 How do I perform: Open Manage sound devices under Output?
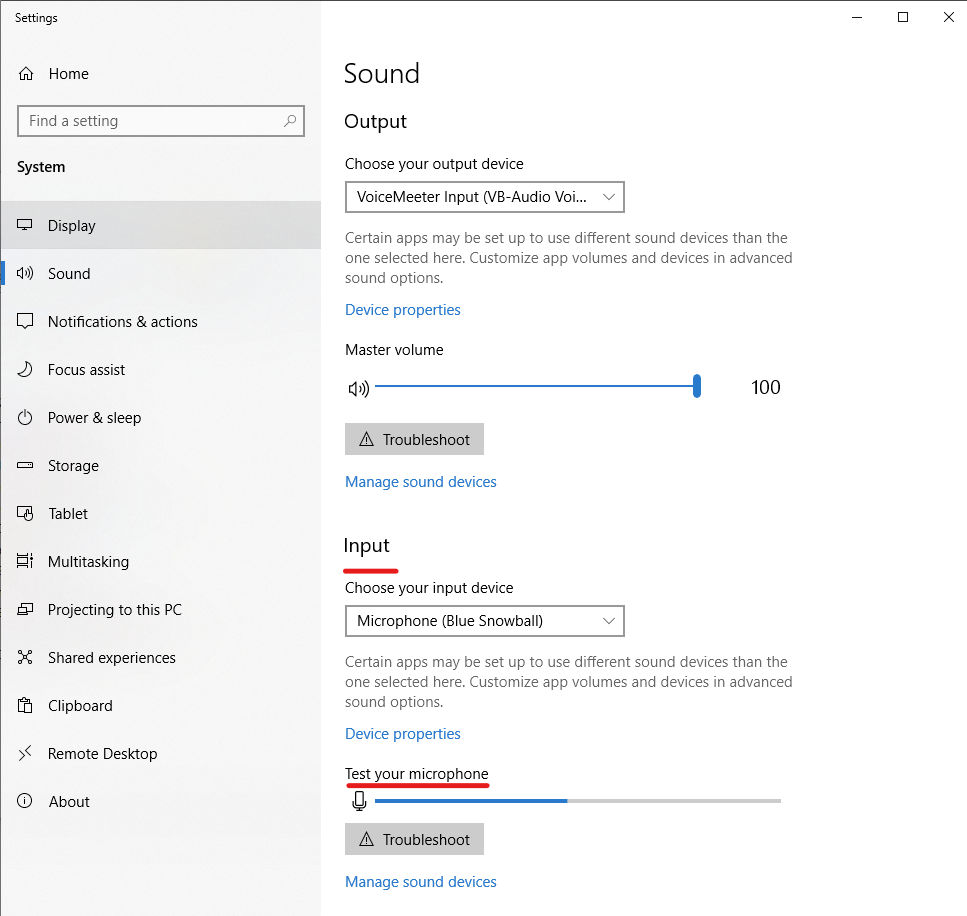click(x=421, y=482)
